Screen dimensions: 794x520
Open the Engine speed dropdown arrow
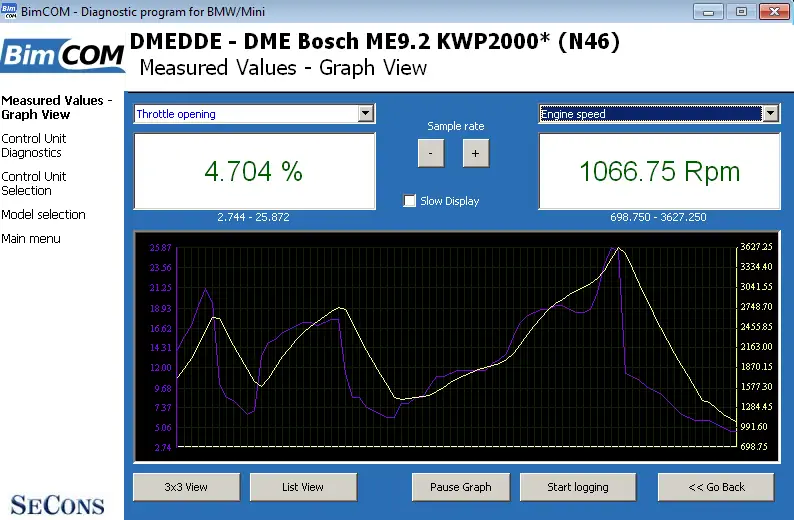(770, 114)
